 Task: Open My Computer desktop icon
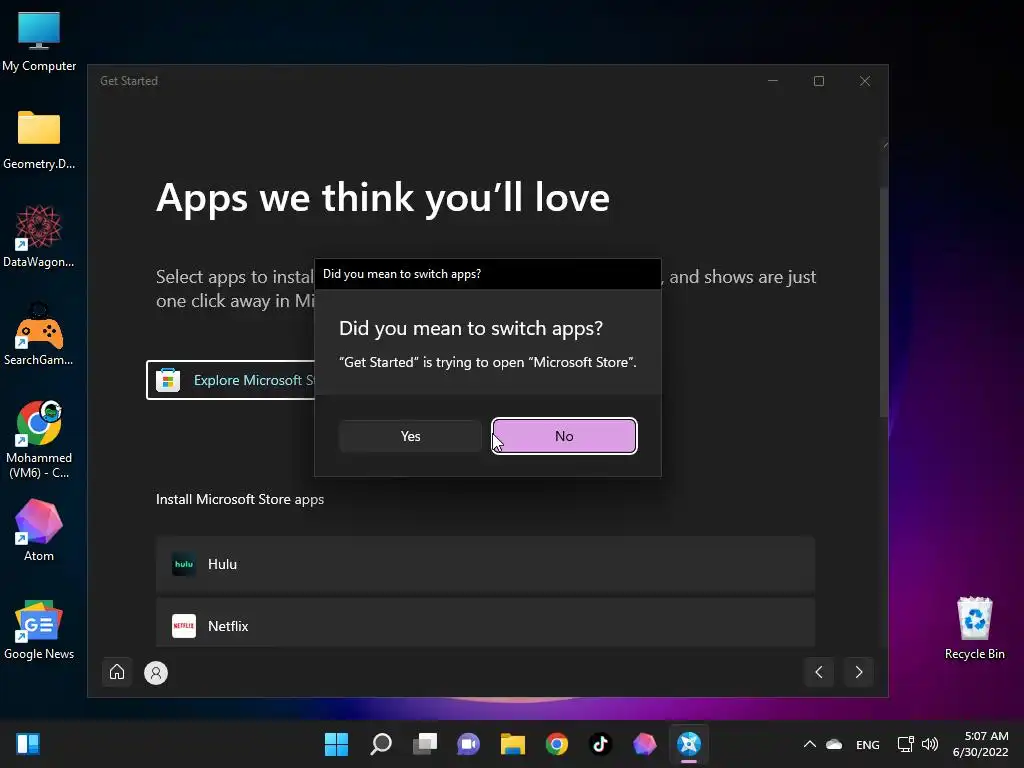[x=39, y=41]
